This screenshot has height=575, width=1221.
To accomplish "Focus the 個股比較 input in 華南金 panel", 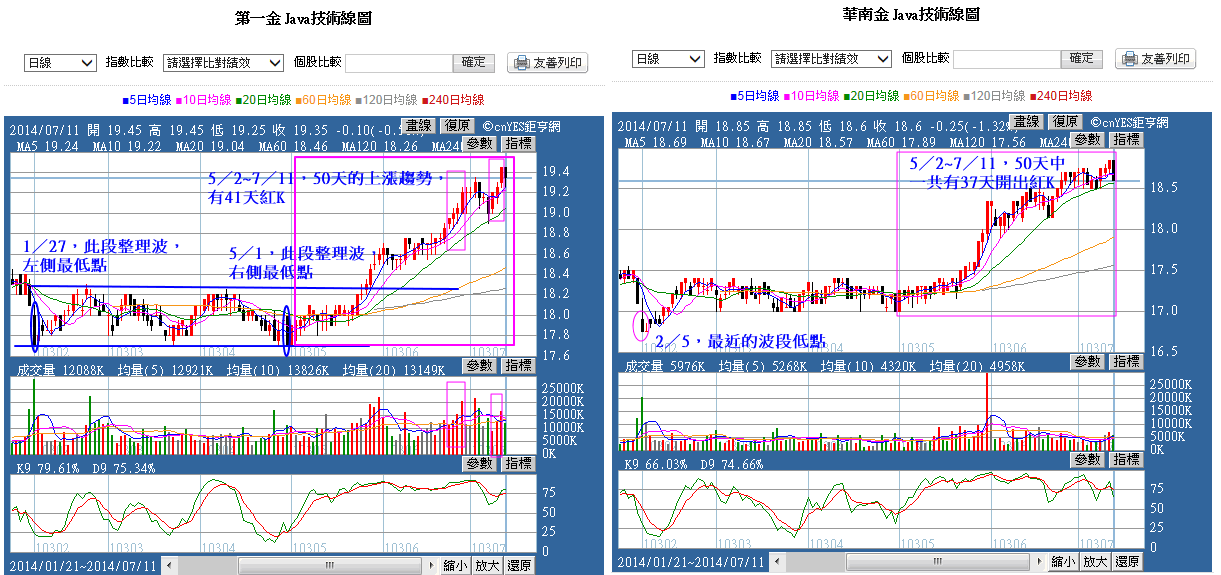I will tap(1008, 59).
